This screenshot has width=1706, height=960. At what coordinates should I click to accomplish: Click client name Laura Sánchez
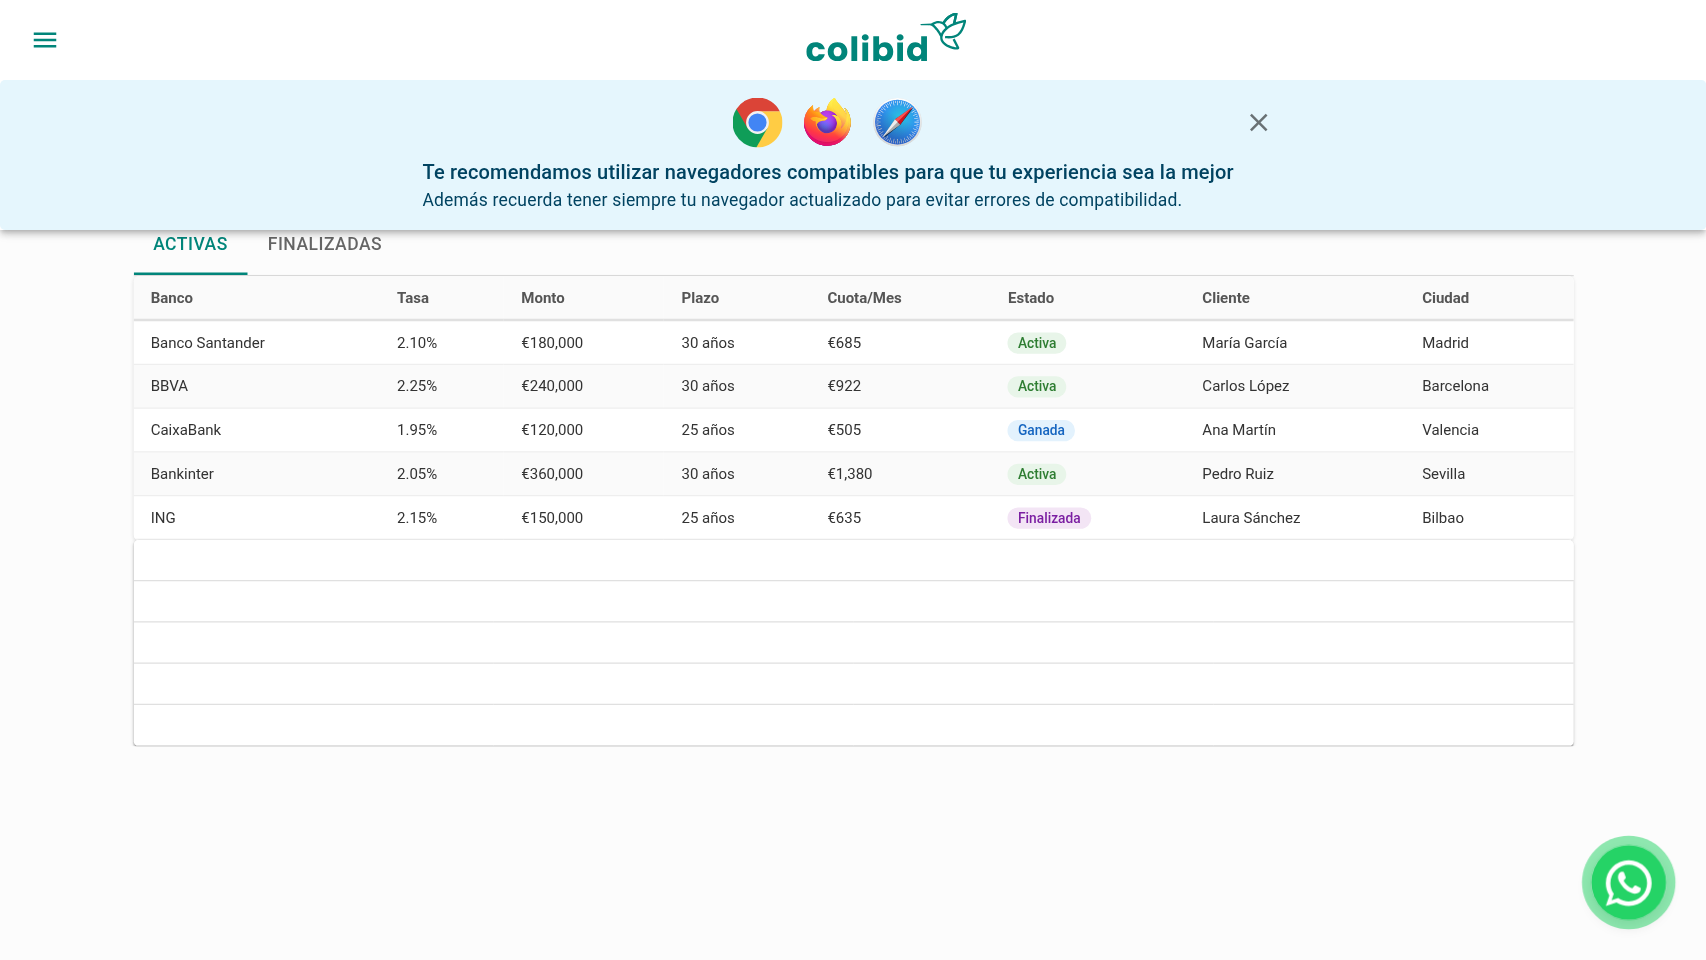[x=1251, y=518]
